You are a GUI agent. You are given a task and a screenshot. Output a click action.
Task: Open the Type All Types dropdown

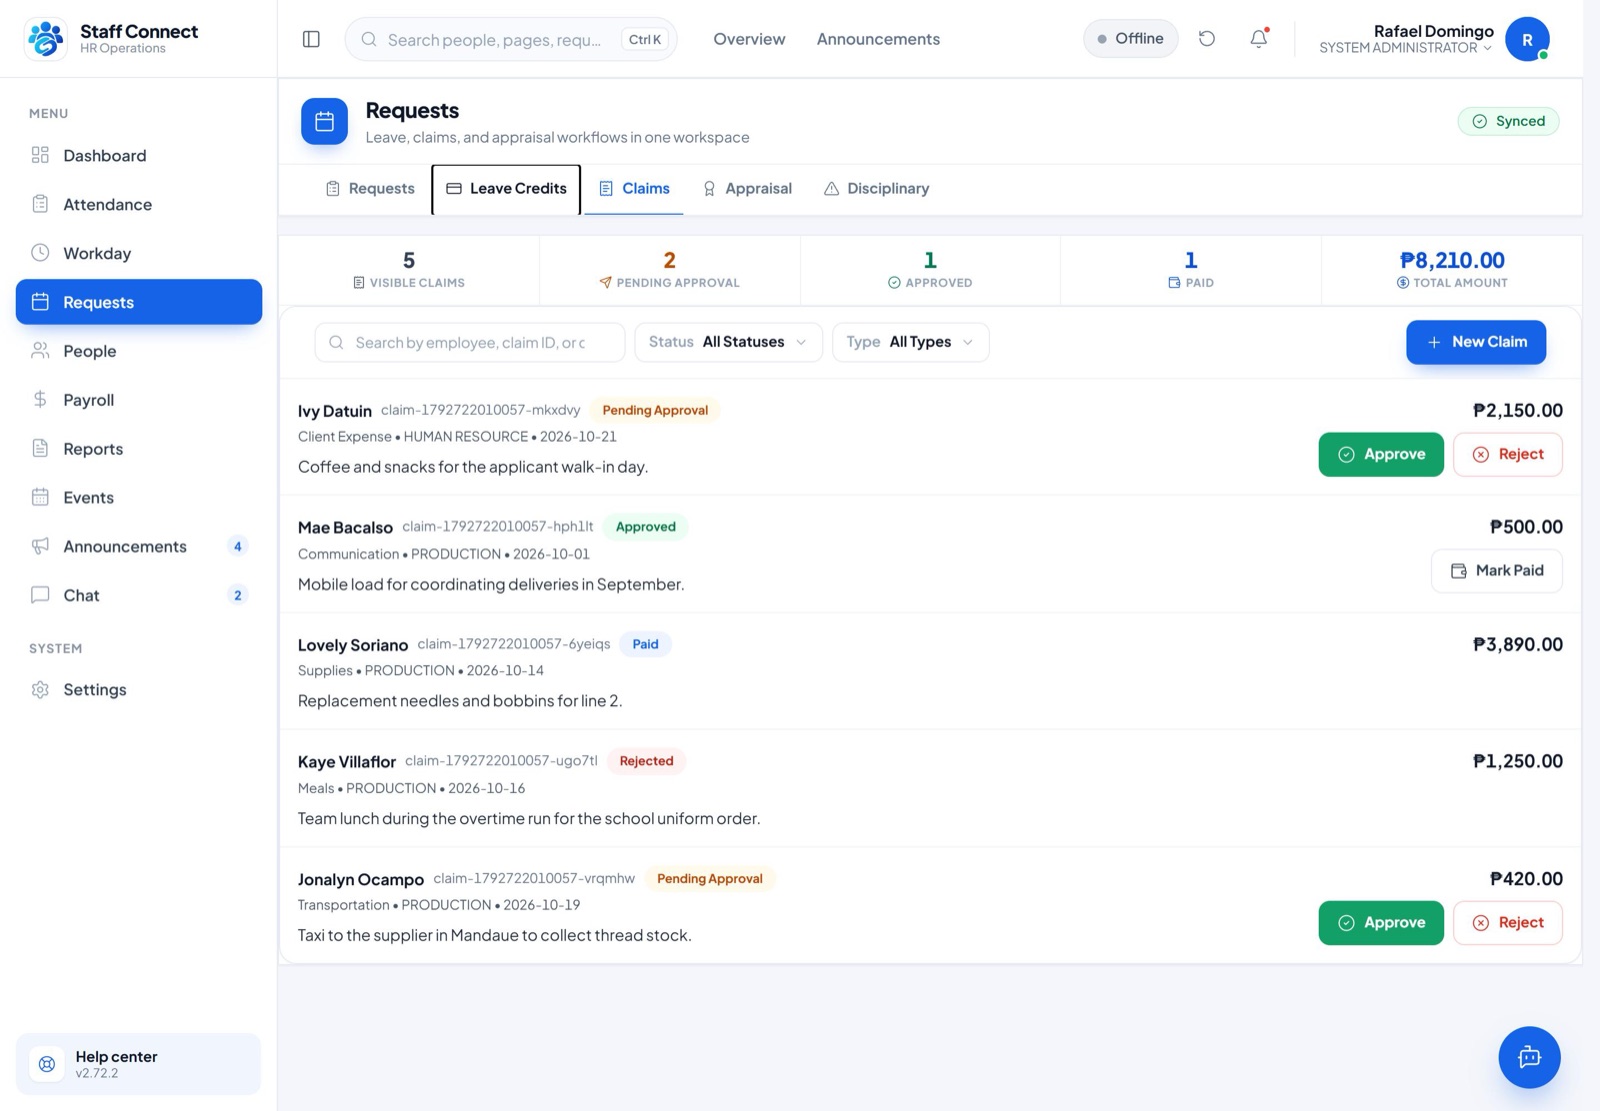[x=910, y=342]
